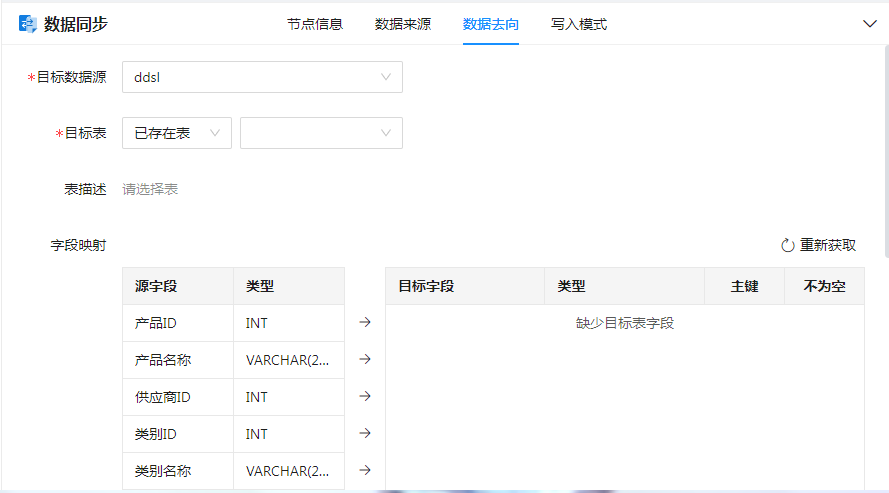Click mapping arrow for 产品名称 row
Screen dimensions: 889x493
pyautogui.click(x=365, y=359)
